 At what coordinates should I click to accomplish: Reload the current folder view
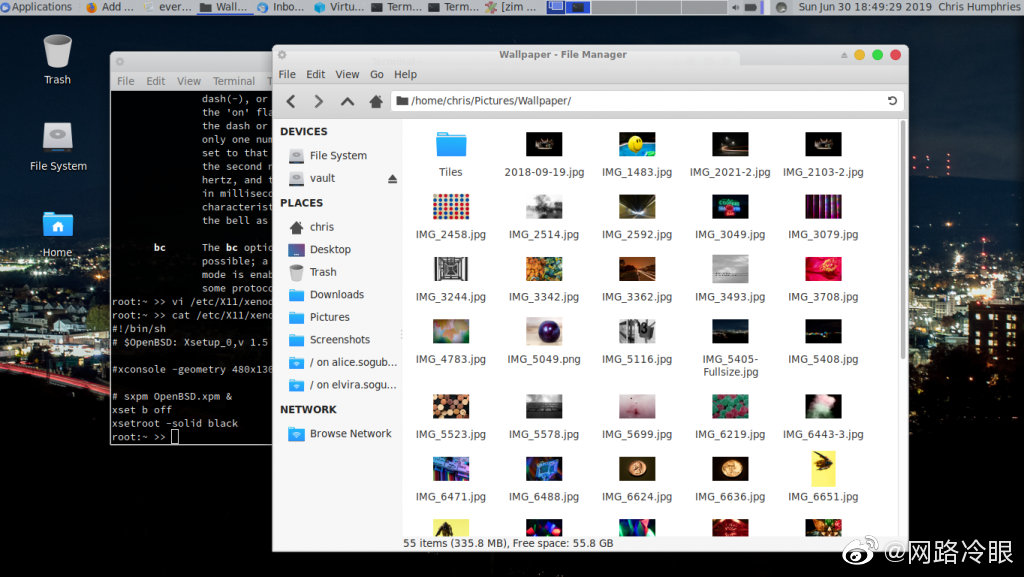point(892,101)
